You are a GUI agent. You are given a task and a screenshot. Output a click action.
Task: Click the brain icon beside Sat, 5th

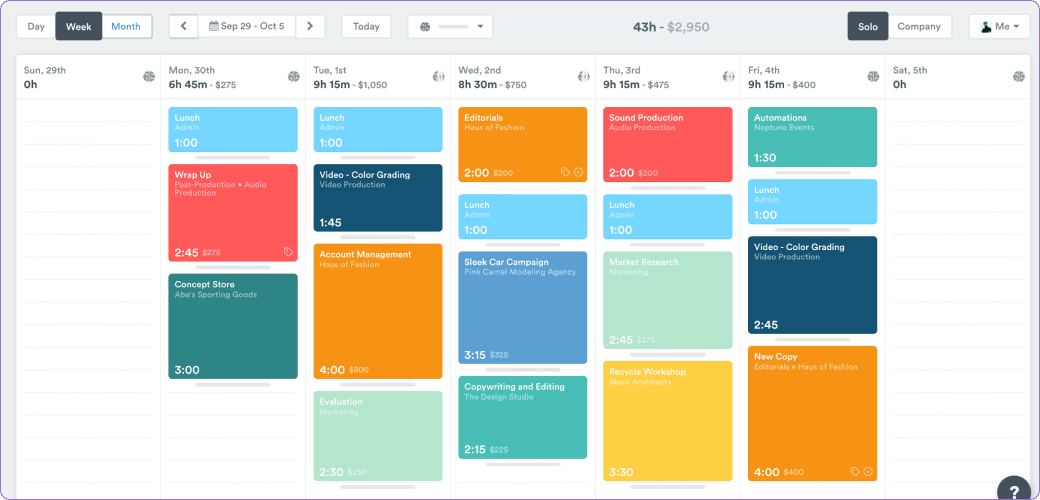pos(1018,76)
